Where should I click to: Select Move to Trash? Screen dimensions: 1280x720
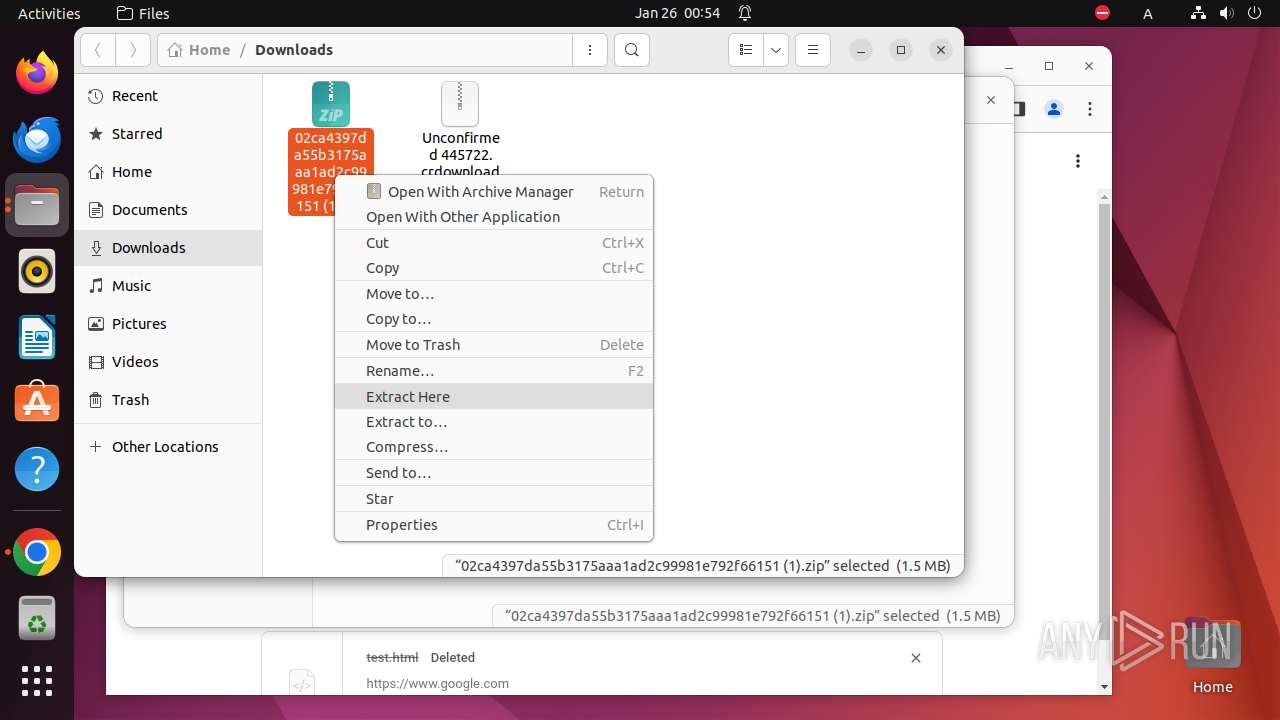click(x=494, y=345)
